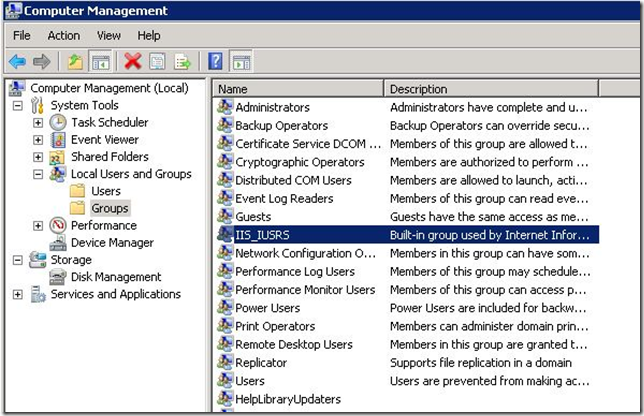The image size is (644, 416).
Task: Click the blue Back arrow in toolbar
Action: tap(17, 61)
